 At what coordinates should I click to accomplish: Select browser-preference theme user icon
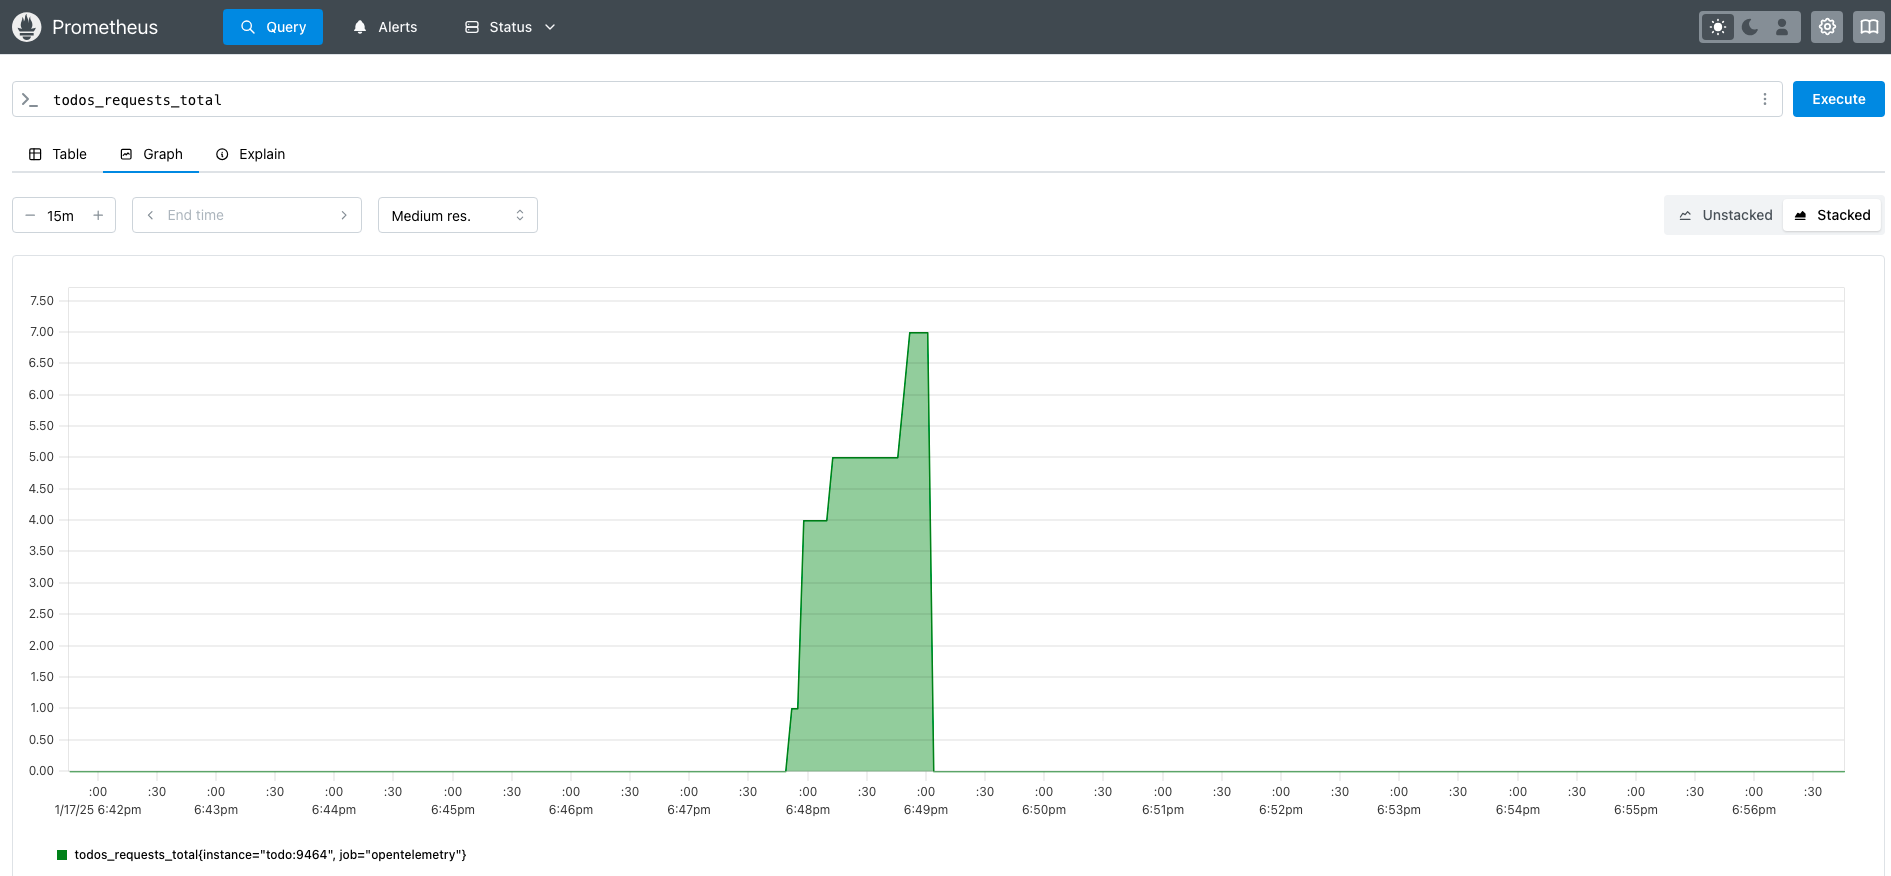click(x=1782, y=27)
